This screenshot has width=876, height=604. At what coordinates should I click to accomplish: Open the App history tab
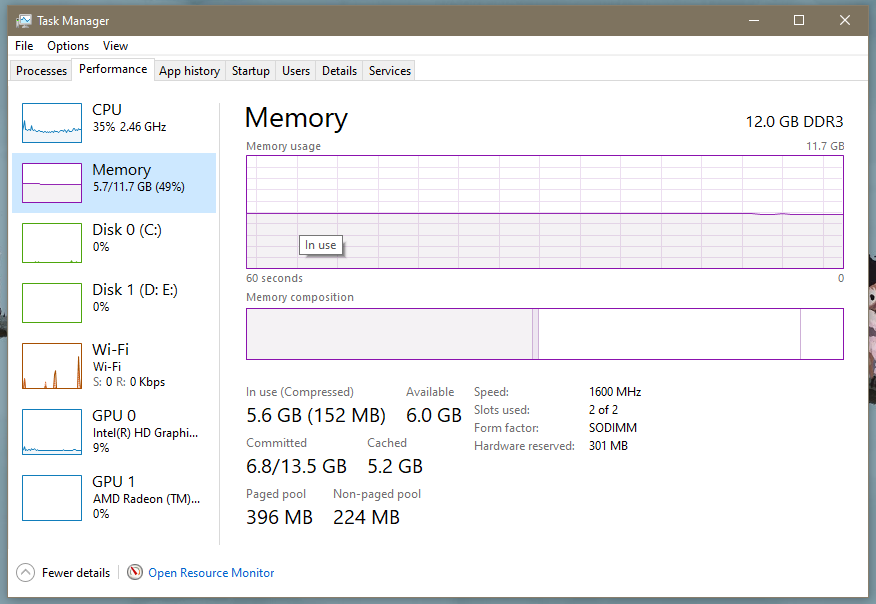pyautogui.click(x=189, y=70)
